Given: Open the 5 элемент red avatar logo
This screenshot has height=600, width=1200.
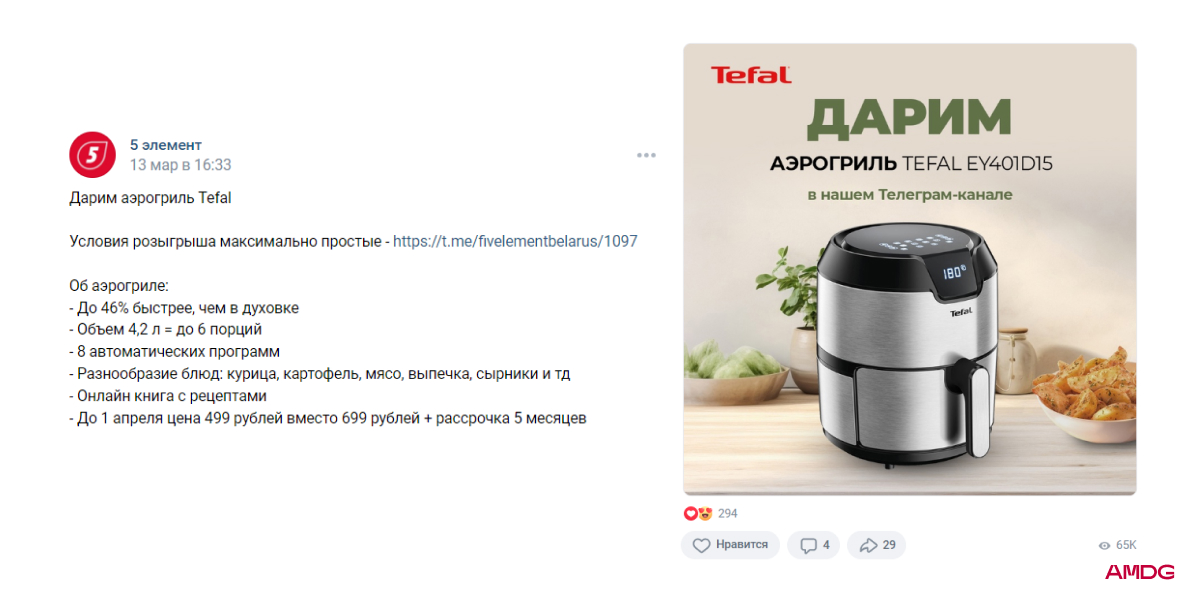Looking at the screenshot, I should click(93, 154).
